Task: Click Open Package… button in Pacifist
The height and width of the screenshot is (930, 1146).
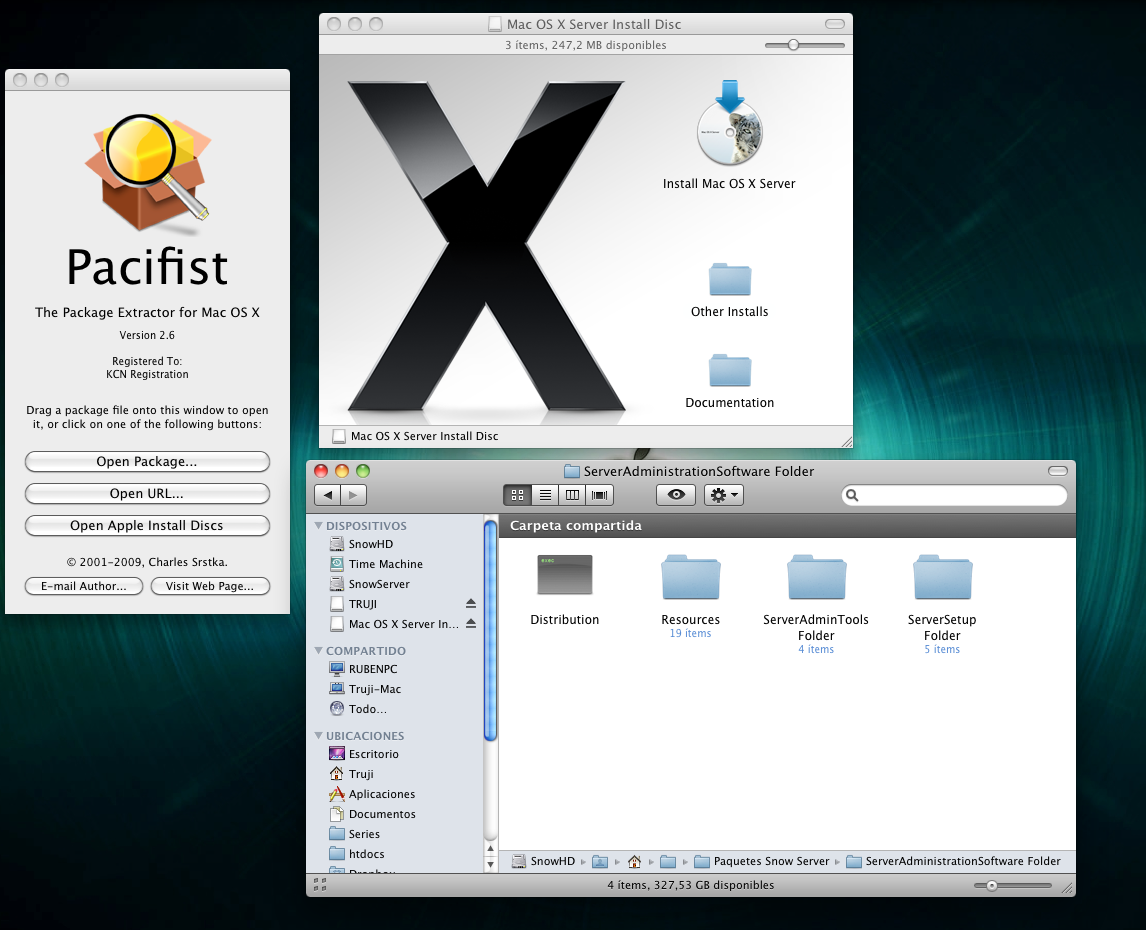Action: coord(147,461)
